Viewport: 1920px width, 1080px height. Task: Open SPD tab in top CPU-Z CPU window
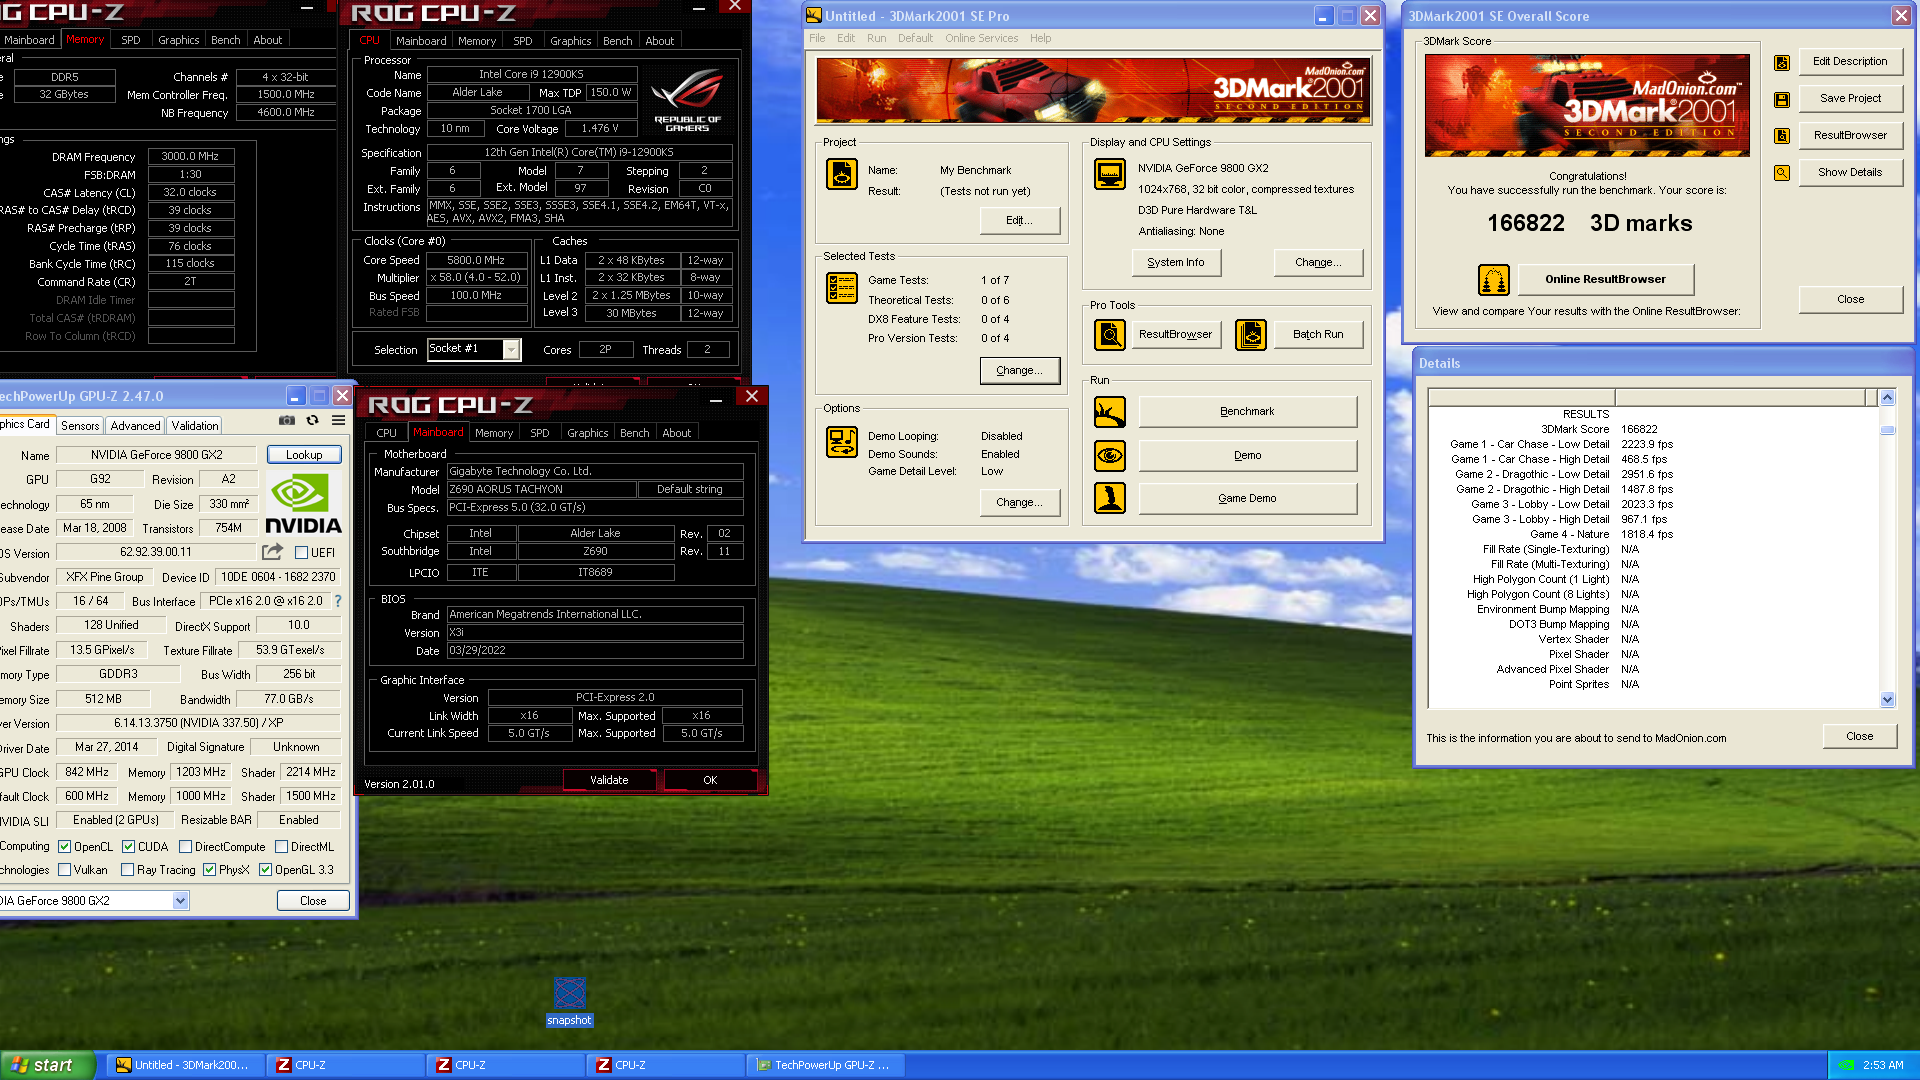522,41
